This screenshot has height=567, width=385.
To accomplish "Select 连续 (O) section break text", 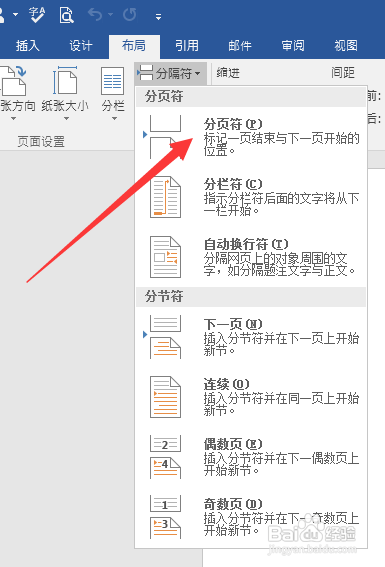I will (227, 384).
